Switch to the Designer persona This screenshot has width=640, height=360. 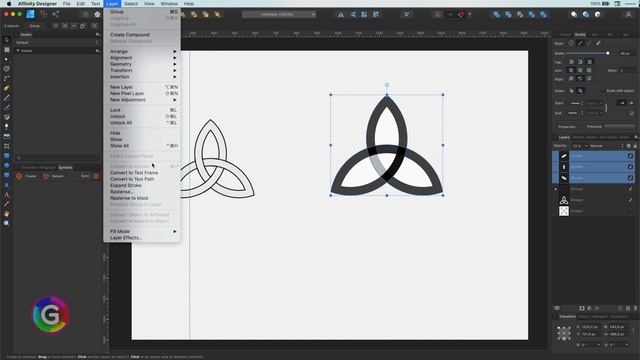click(x=31, y=14)
